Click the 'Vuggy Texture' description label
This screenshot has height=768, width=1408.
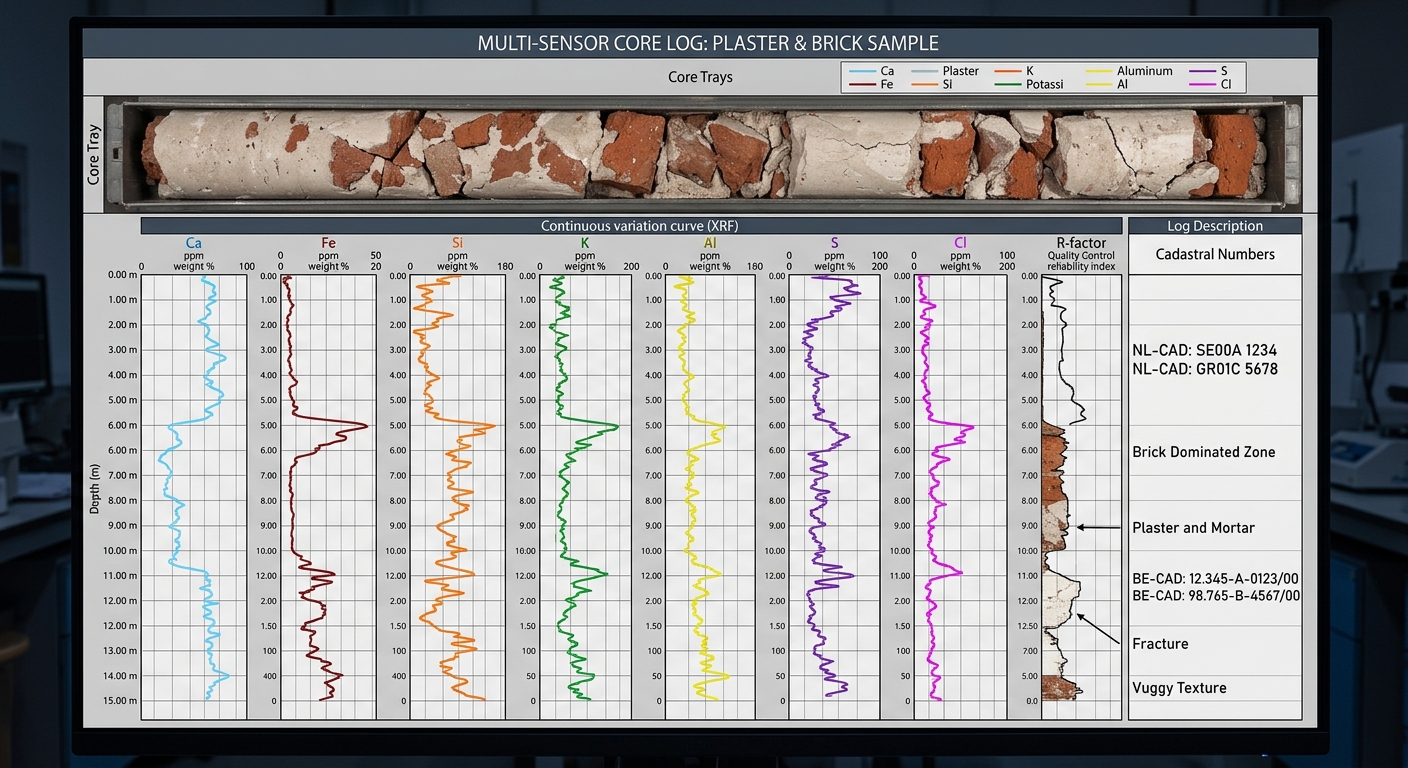coord(1179,688)
